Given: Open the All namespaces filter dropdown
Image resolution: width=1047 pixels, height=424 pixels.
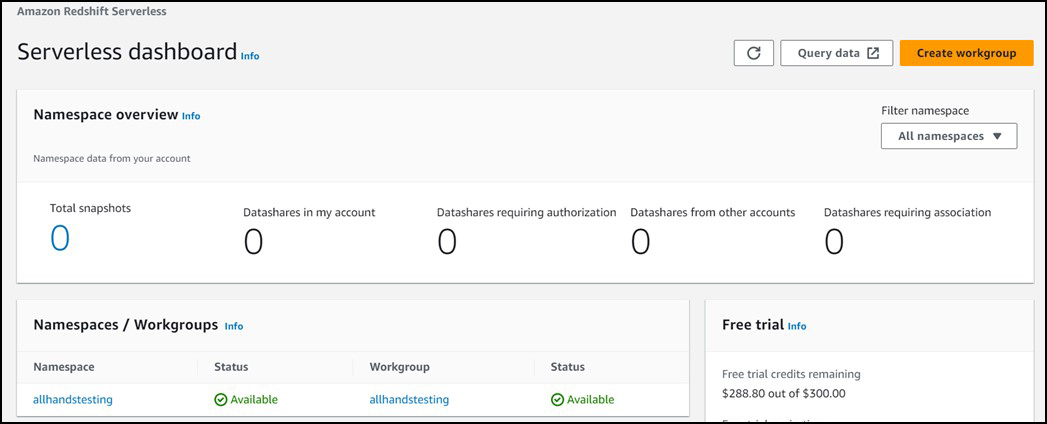Looking at the screenshot, I should tap(948, 136).
